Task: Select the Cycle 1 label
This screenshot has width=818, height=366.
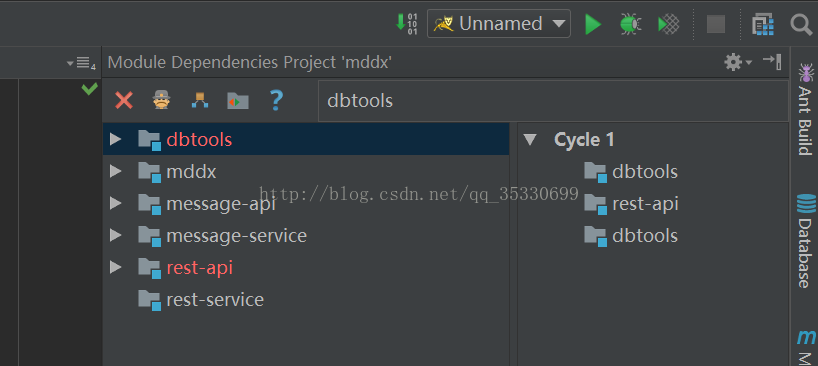Action: pyautogui.click(x=584, y=139)
